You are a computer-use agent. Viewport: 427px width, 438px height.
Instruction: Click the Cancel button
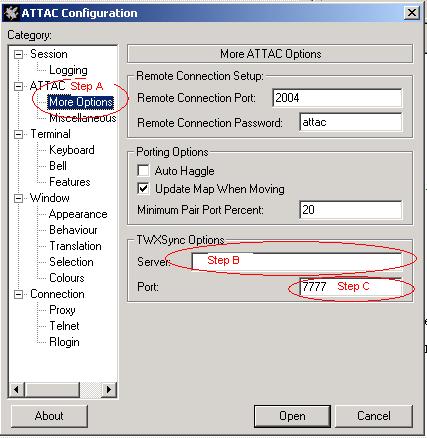374,416
